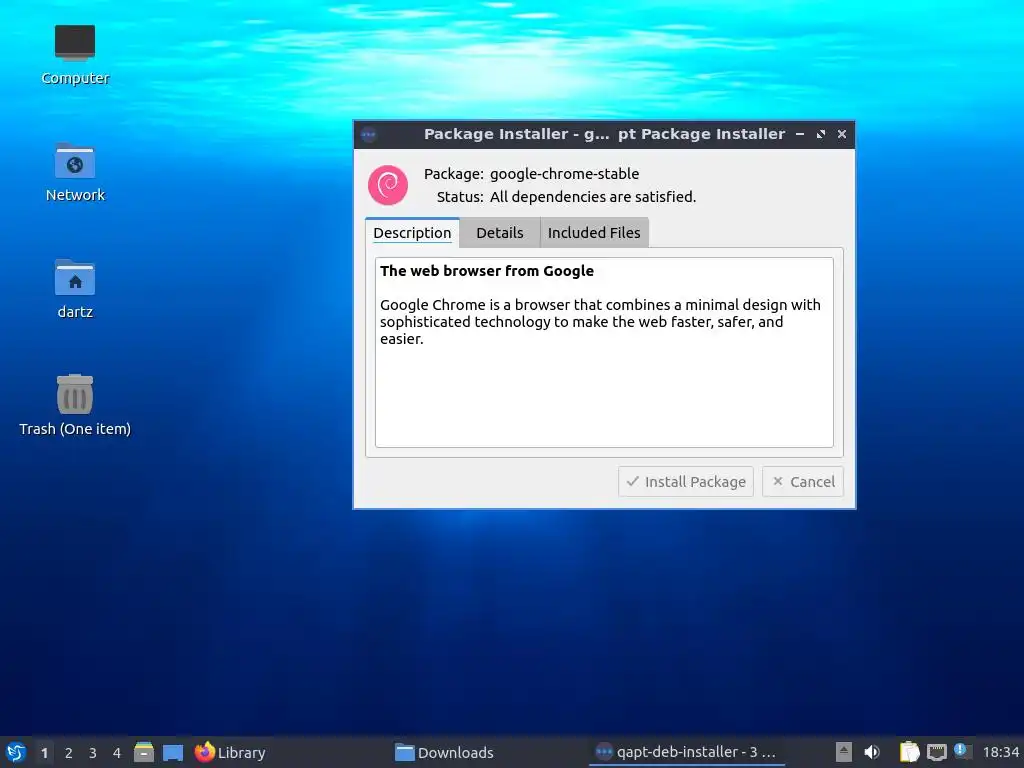Open the volume control tray icon
The width and height of the screenshot is (1024, 768).
[x=872, y=752]
